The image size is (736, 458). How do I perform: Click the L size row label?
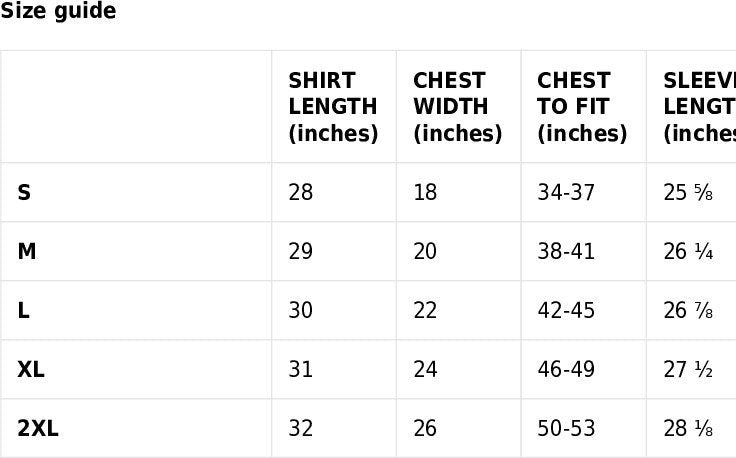coord(23,310)
